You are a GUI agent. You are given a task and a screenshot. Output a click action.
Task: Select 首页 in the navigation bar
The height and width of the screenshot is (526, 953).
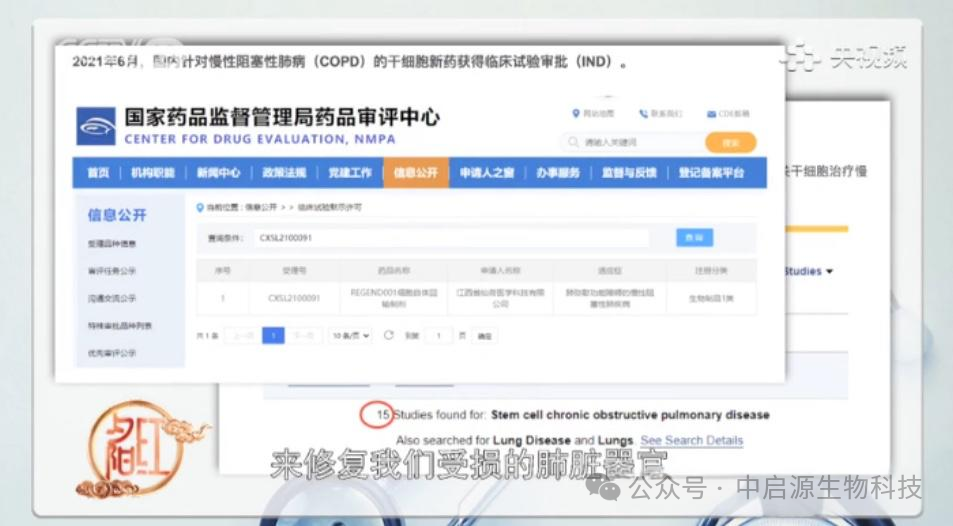point(98,173)
